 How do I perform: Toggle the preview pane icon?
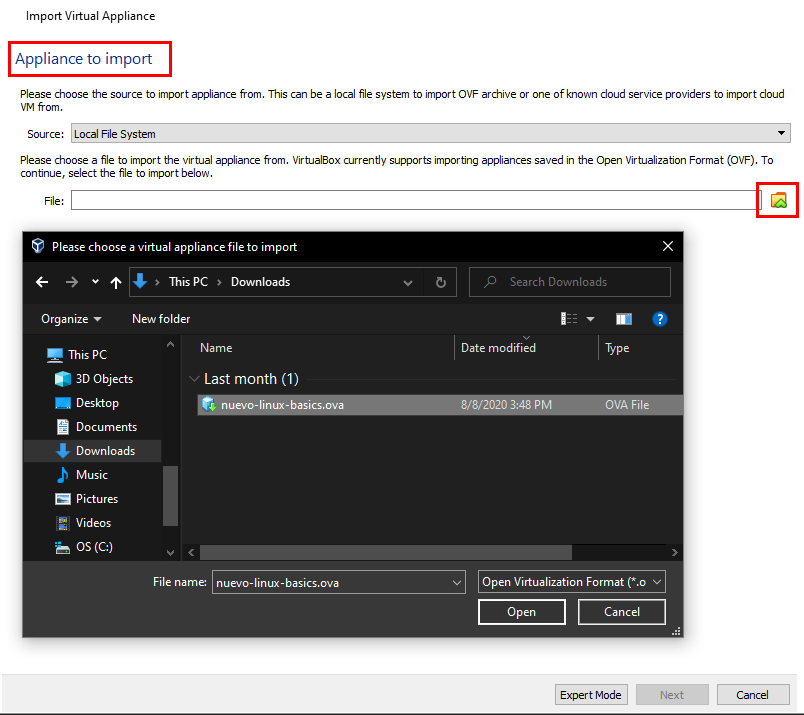[x=624, y=318]
